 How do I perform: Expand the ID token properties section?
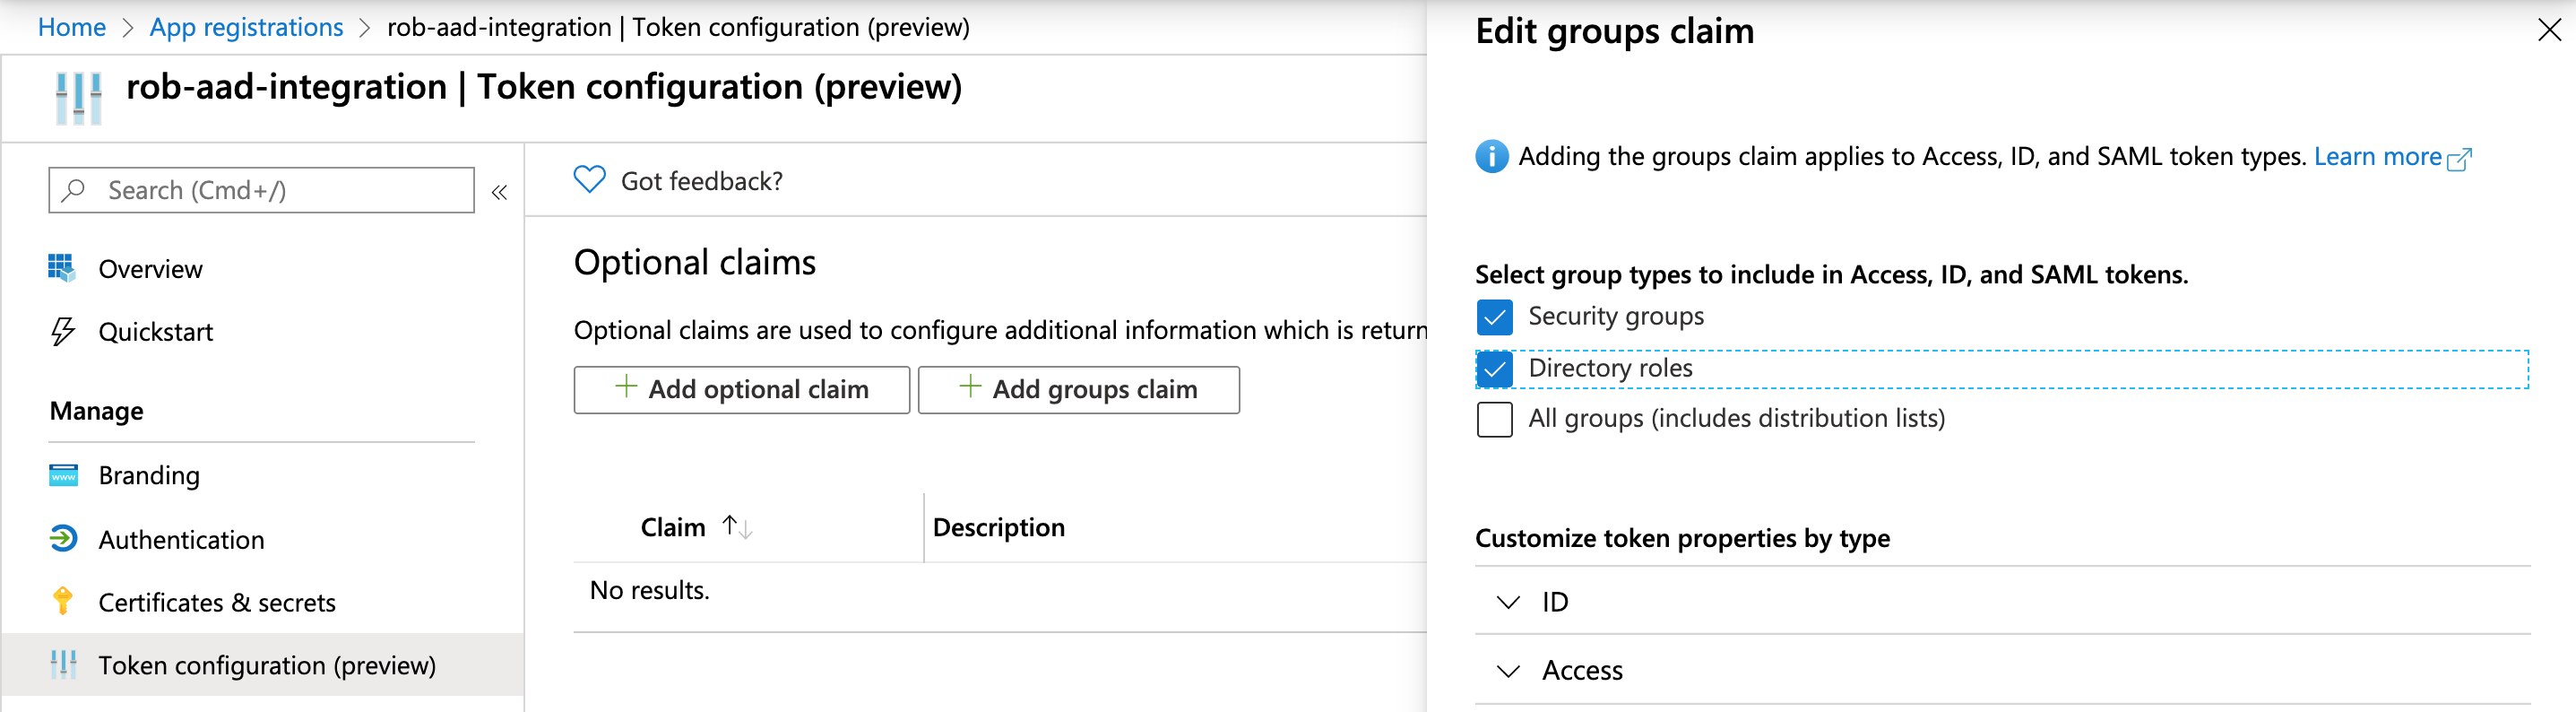(x=2002, y=601)
